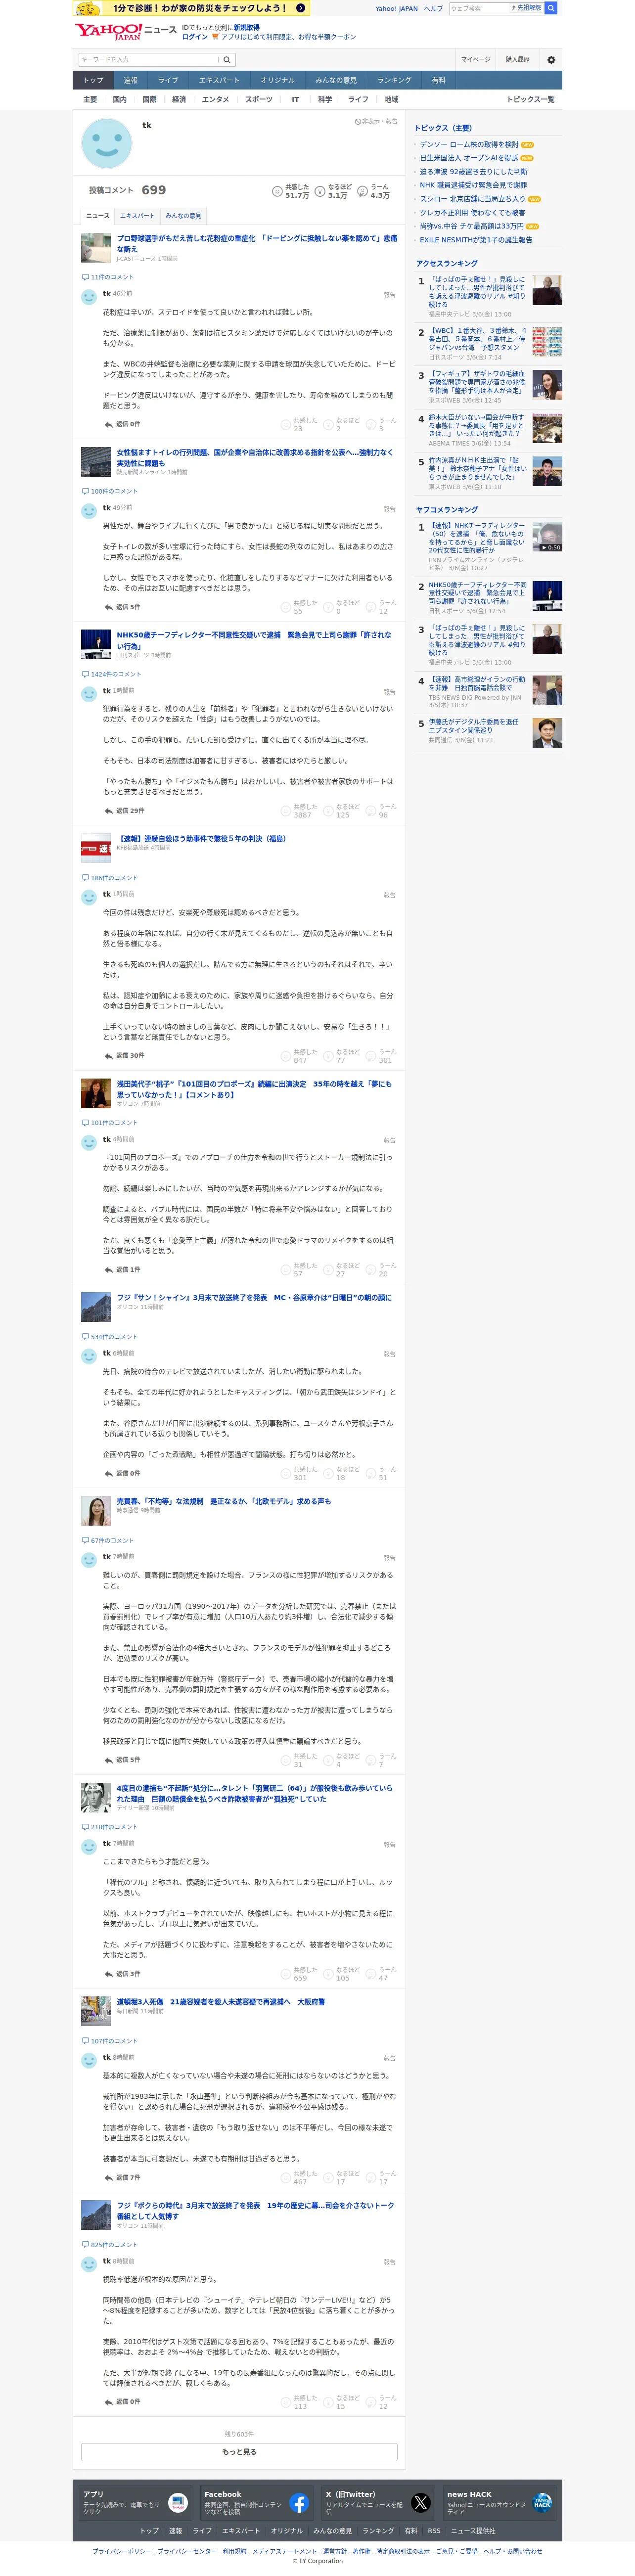Click the news HACK badge icon
Screen dimensions: 635x2576
click(543, 2502)
